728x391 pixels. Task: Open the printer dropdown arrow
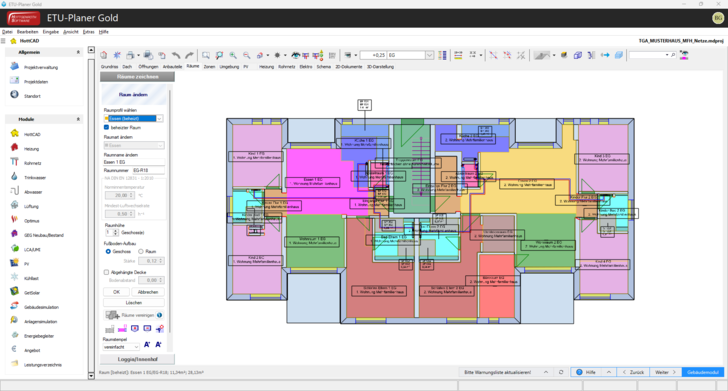(138, 55)
